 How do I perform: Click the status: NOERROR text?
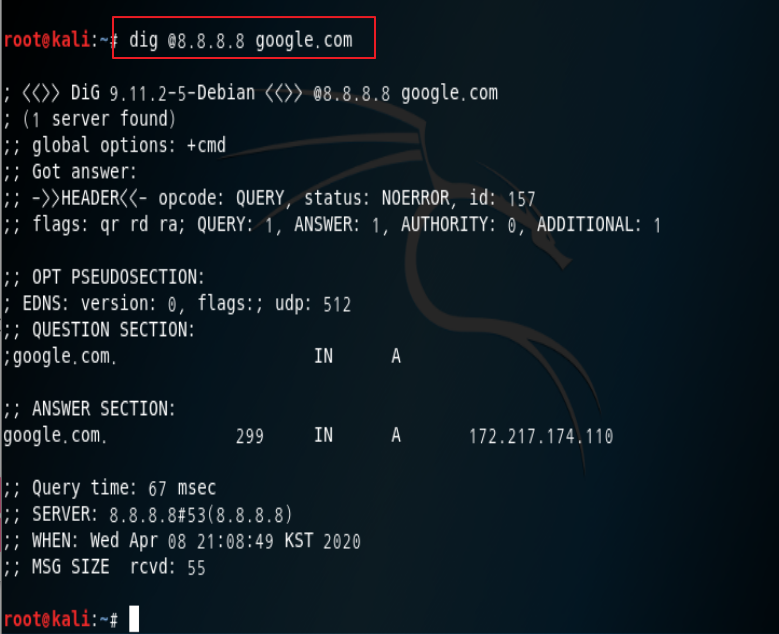tap(377, 198)
